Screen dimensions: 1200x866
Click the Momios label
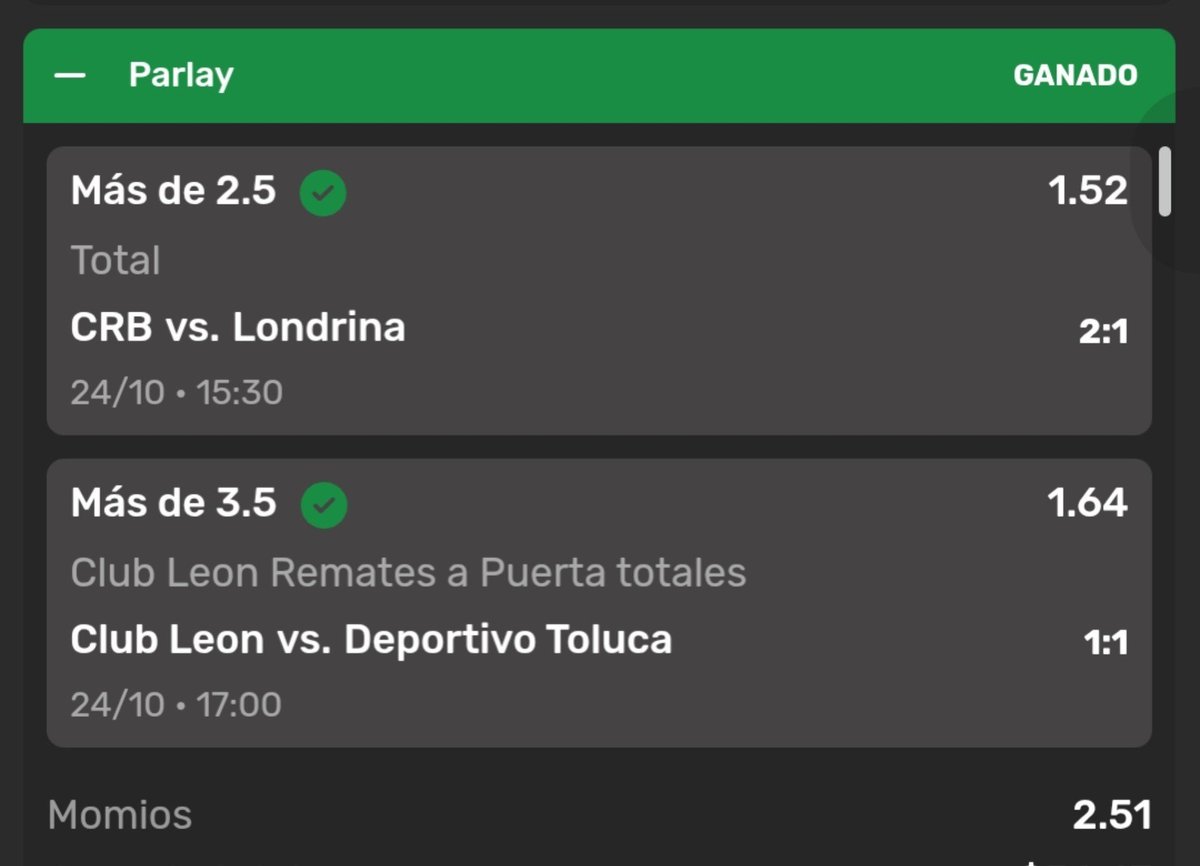120,815
